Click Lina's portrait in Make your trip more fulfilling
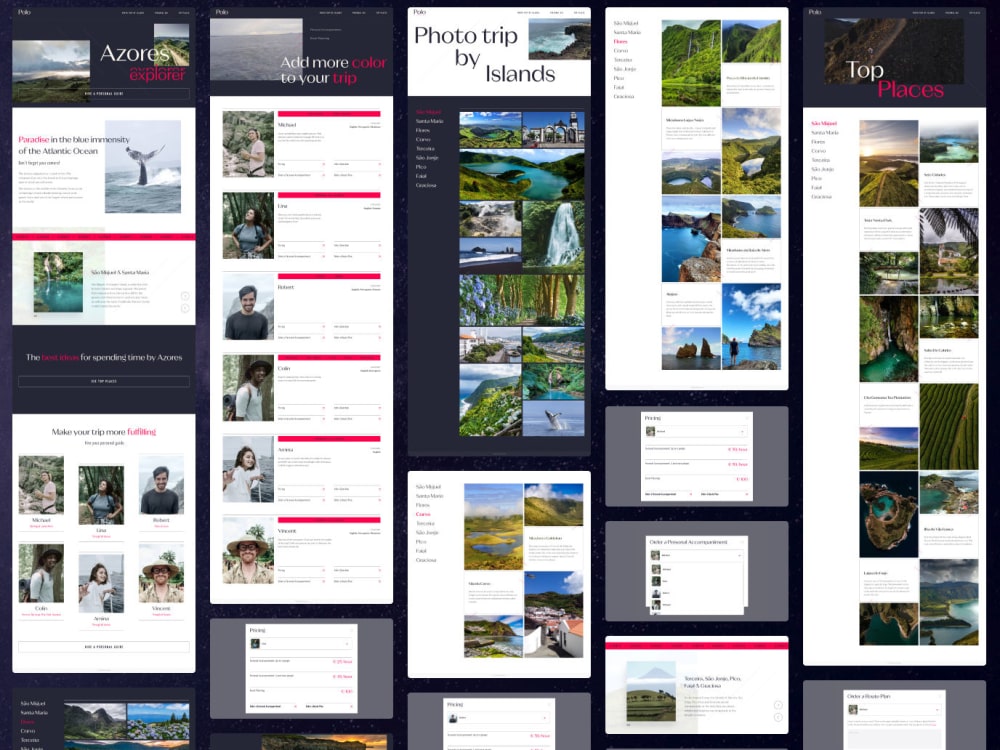 click(x=101, y=495)
